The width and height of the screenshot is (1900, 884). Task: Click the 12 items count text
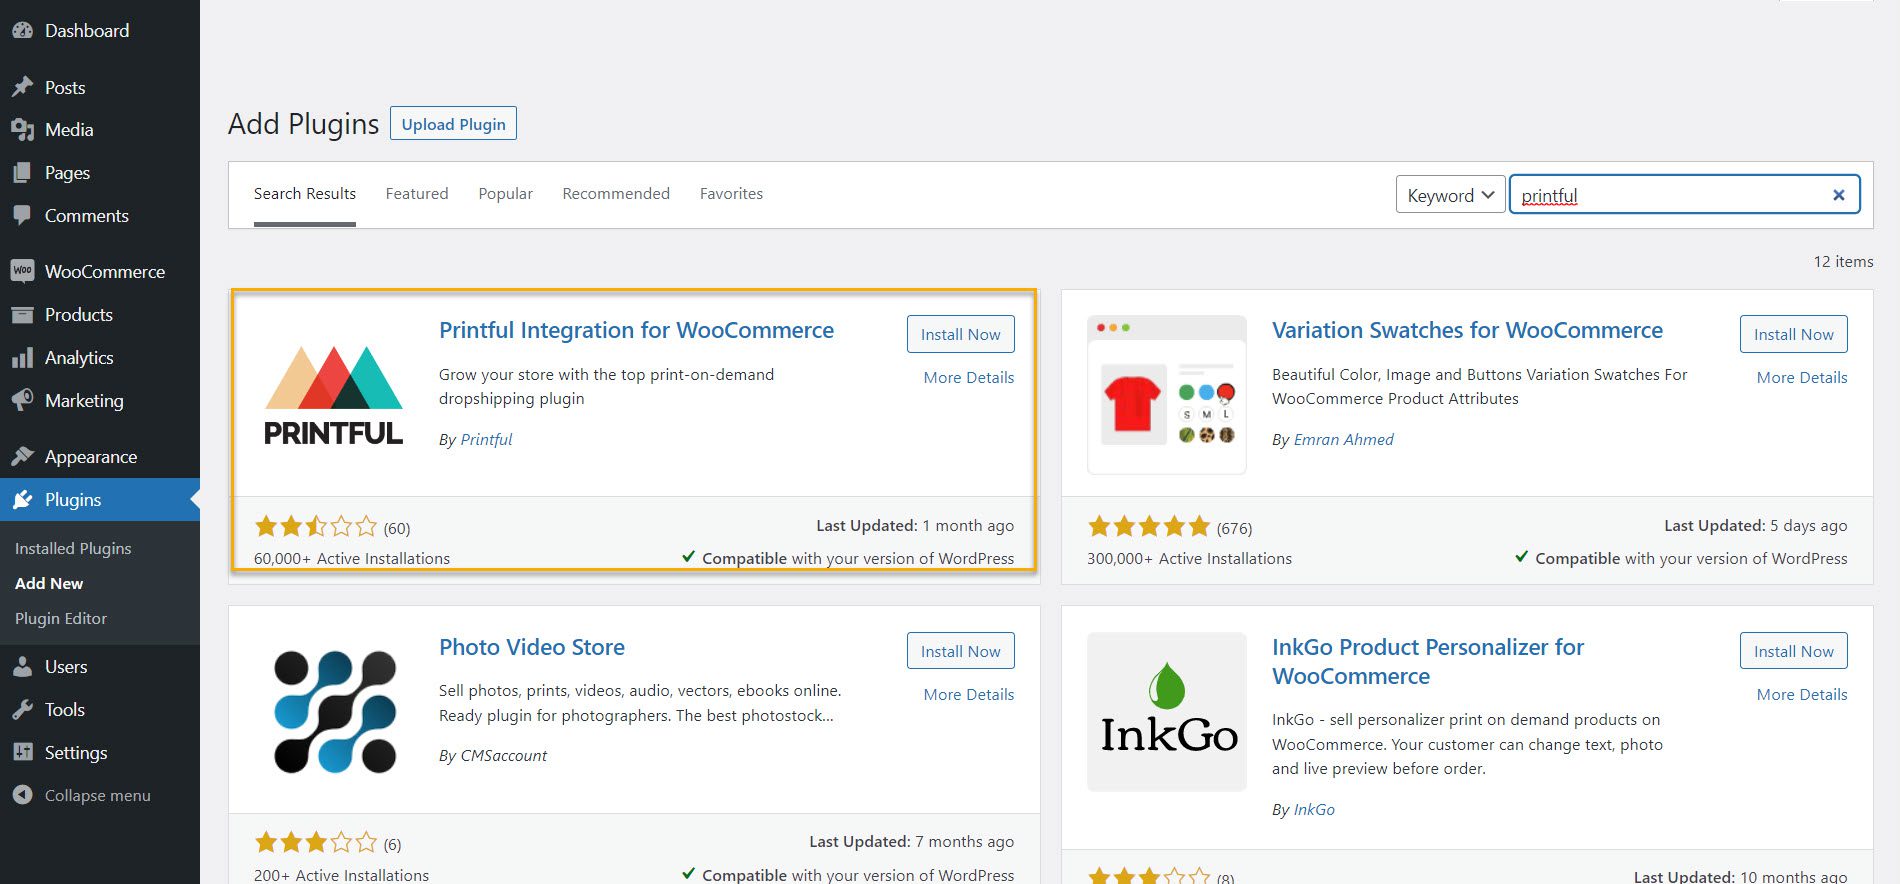(x=1843, y=261)
